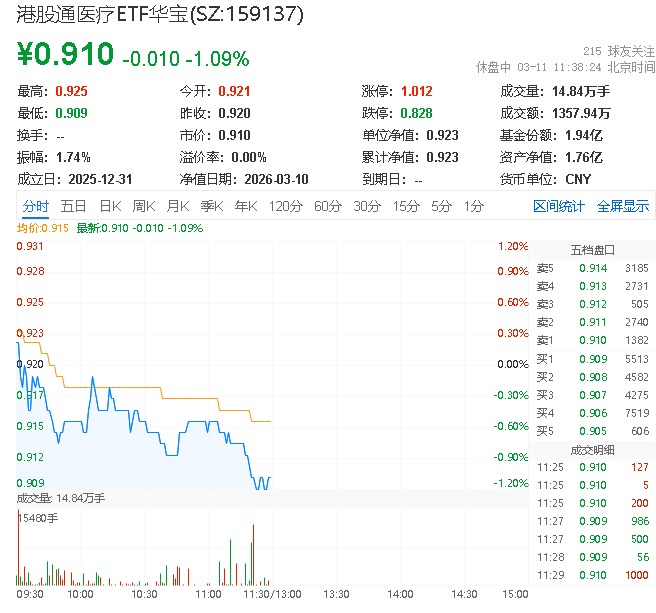Image resolution: width=656 pixels, height=613 pixels.
Task: Show the 年K yearly chart
Action: click(x=245, y=206)
